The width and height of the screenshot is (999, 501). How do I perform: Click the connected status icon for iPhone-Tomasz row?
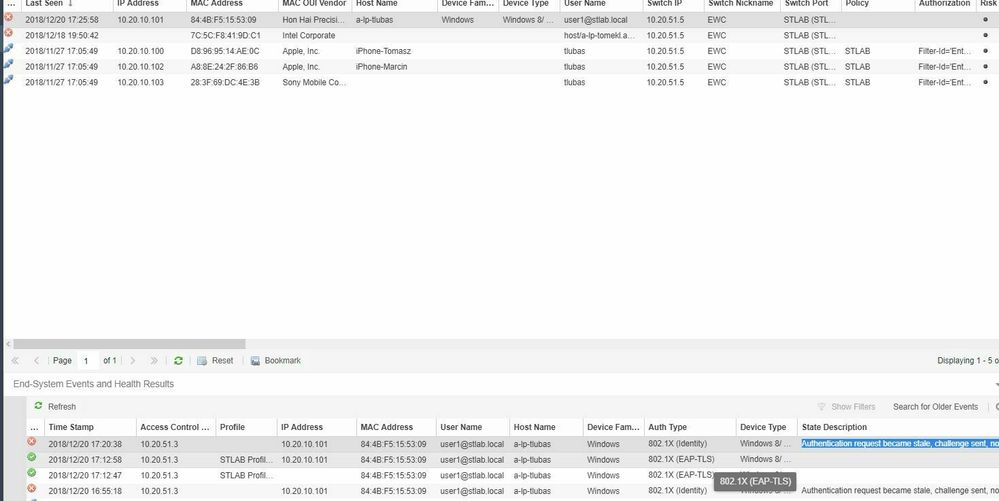[9, 51]
